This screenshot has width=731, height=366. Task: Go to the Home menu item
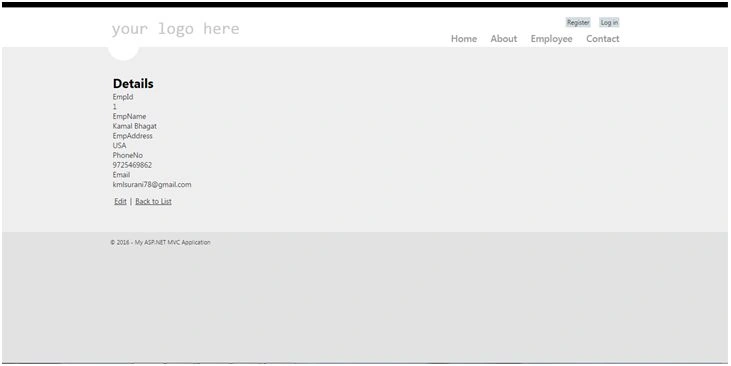464,39
